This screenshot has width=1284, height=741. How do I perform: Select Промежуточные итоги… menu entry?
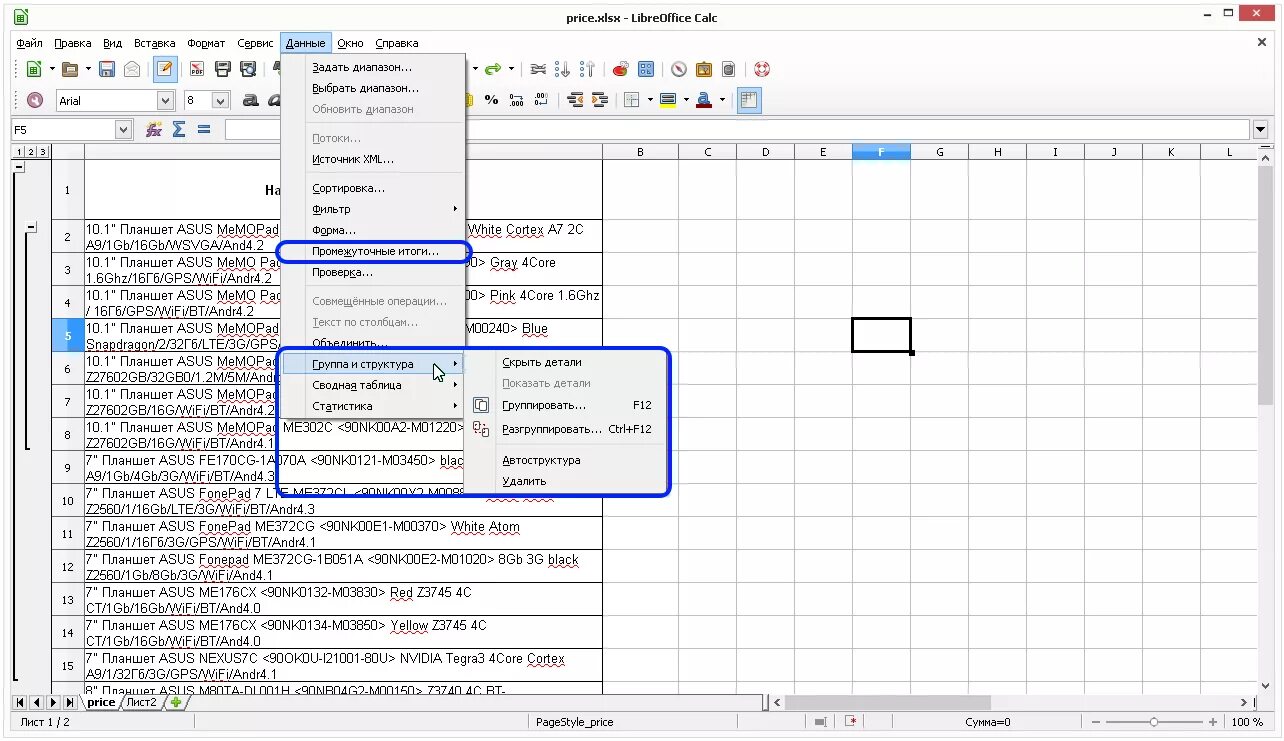point(374,251)
